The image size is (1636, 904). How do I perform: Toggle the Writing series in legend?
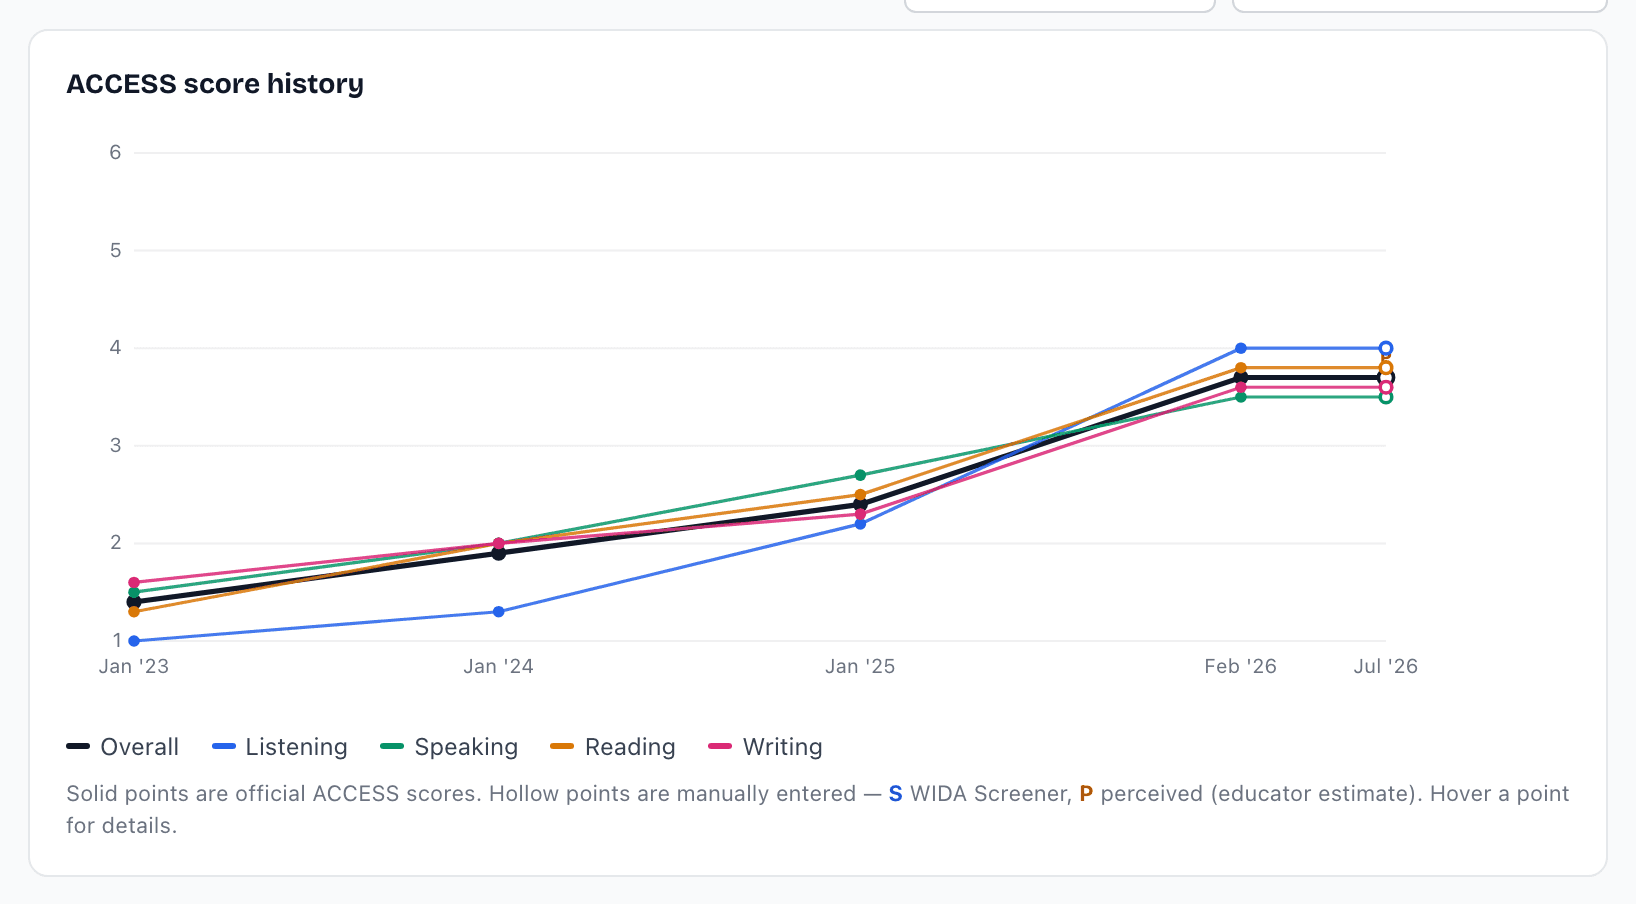[765, 747]
